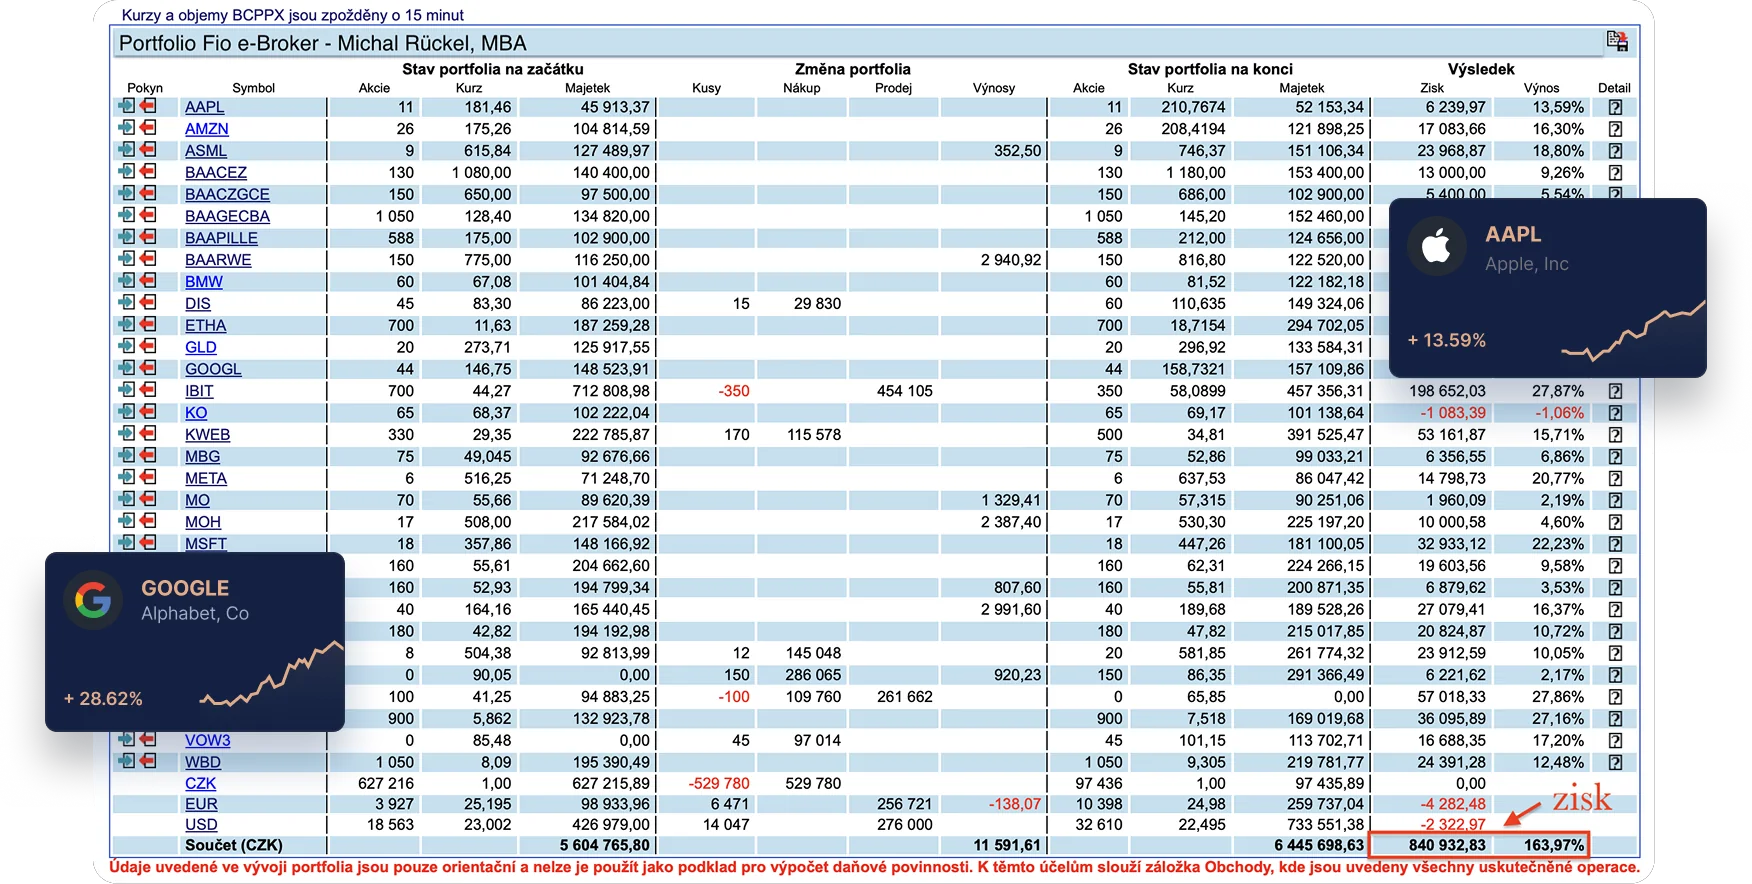The height and width of the screenshot is (884, 1752).
Task: Open the detail icon for MOH row
Action: 1615,522
